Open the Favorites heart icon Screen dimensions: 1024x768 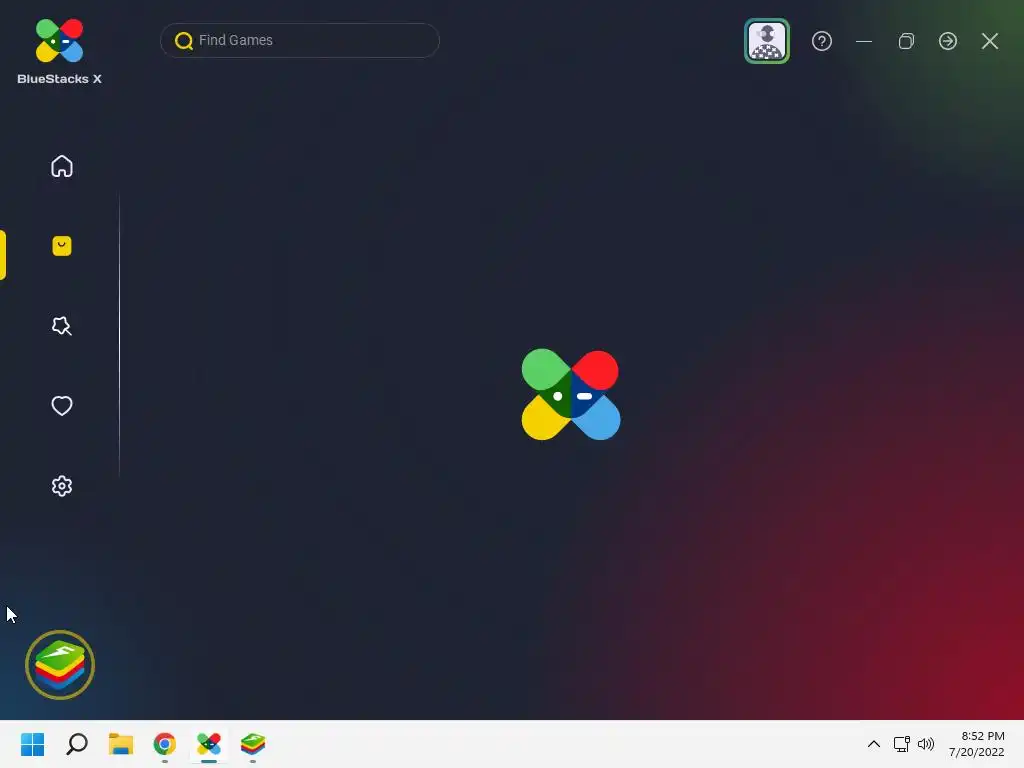[62, 406]
